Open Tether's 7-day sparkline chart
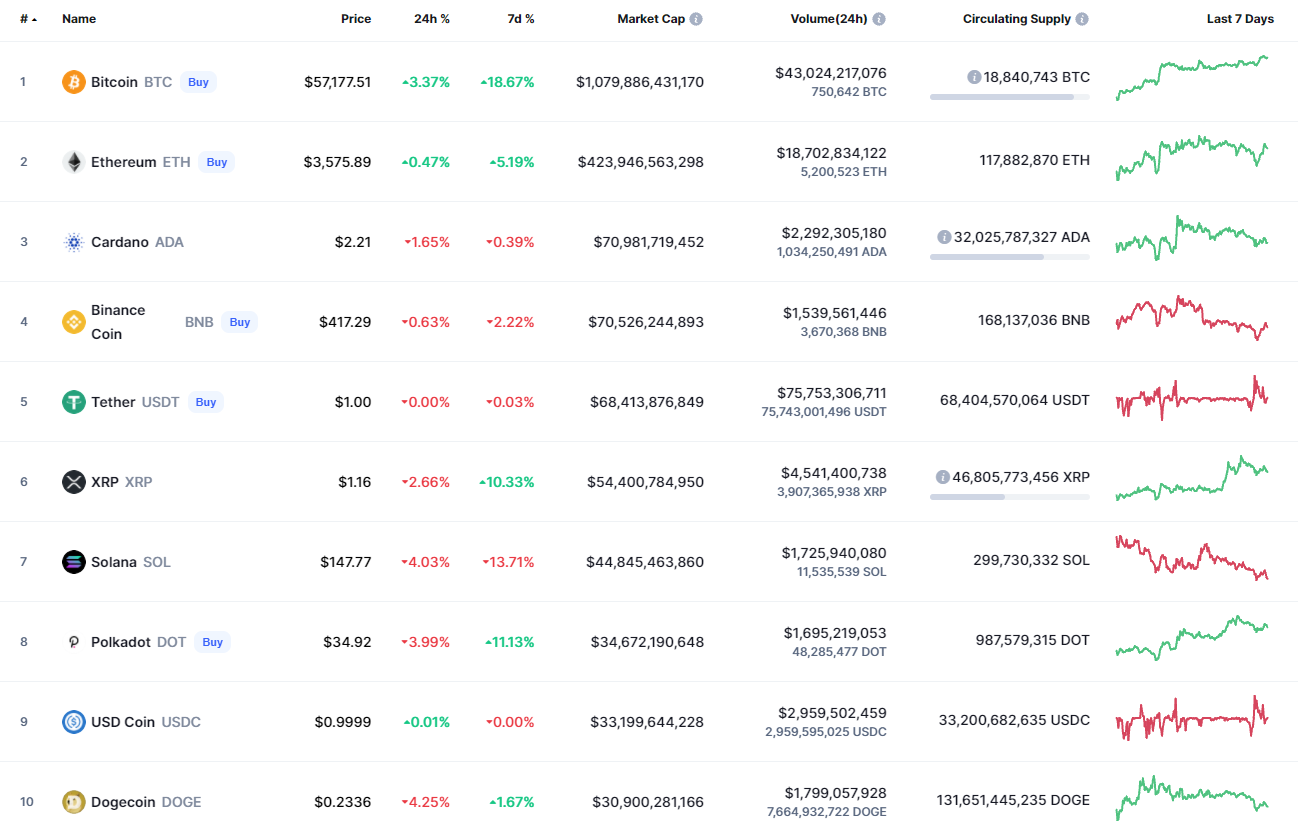The image size is (1298, 837). pyautogui.click(x=1192, y=398)
